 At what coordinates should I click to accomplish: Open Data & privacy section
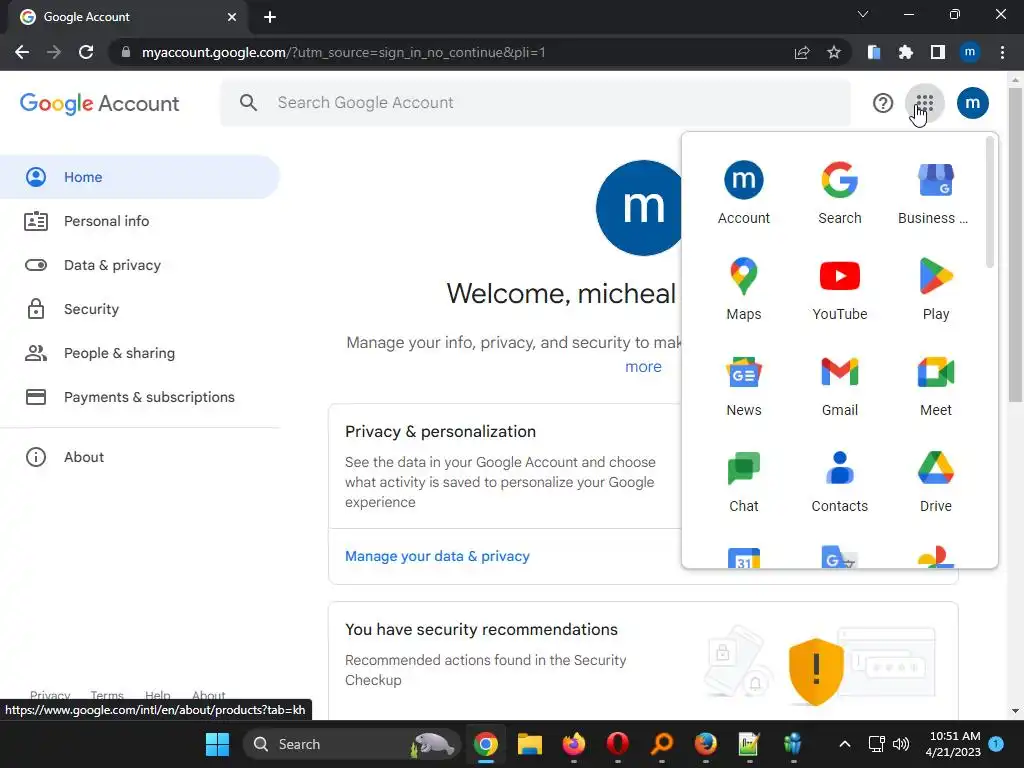click(140, 264)
